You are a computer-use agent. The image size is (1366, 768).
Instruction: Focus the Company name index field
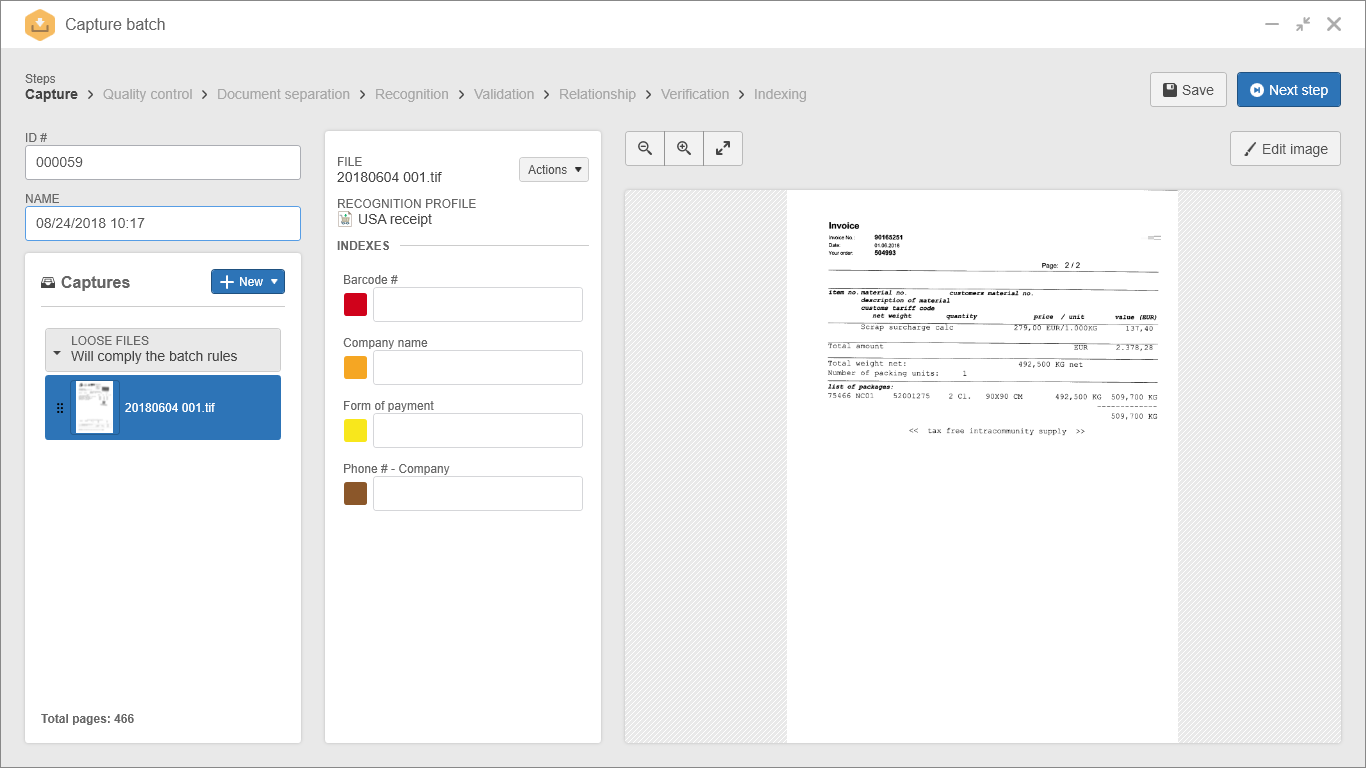point(478,367)
